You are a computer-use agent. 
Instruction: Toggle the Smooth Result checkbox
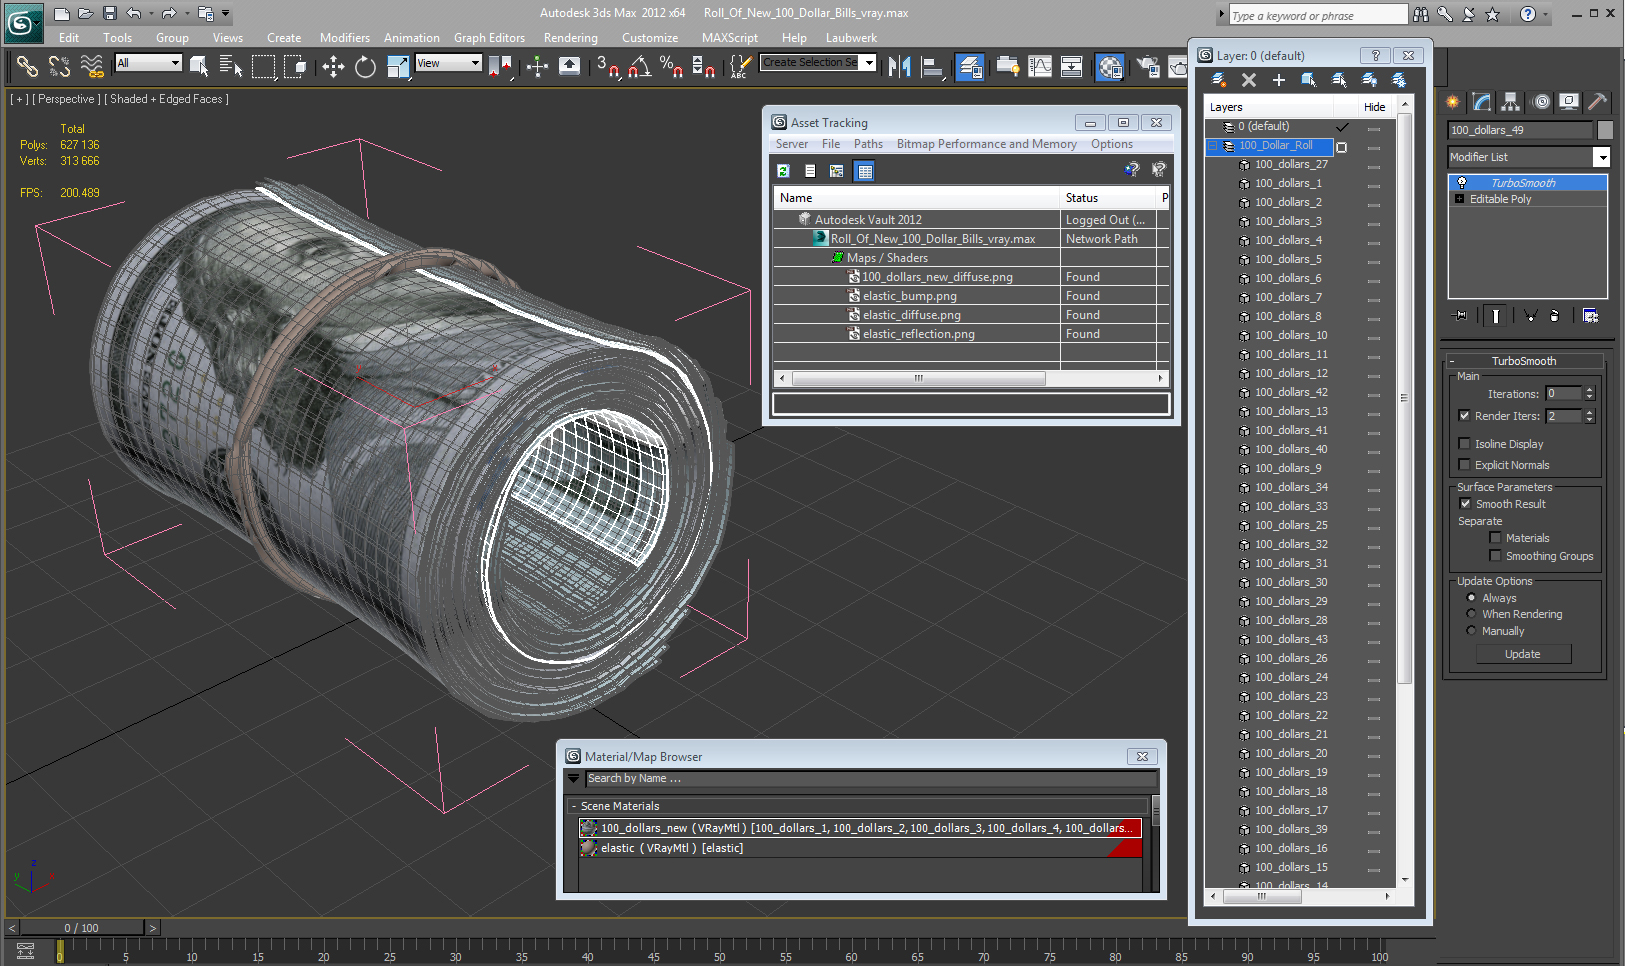pyautogui.click(x=1465, y=504)
